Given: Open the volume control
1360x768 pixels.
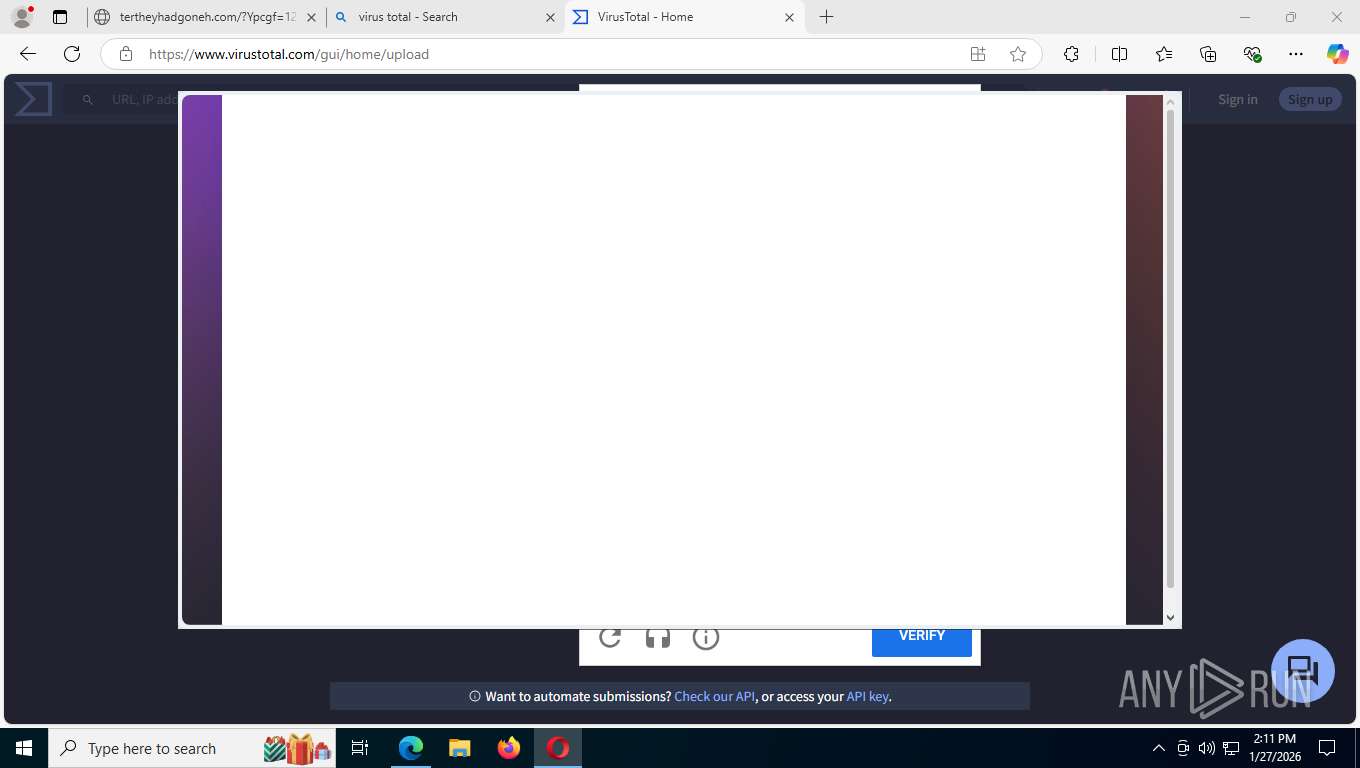Looking at the screenshot, I should click(x=1207, y=748).
